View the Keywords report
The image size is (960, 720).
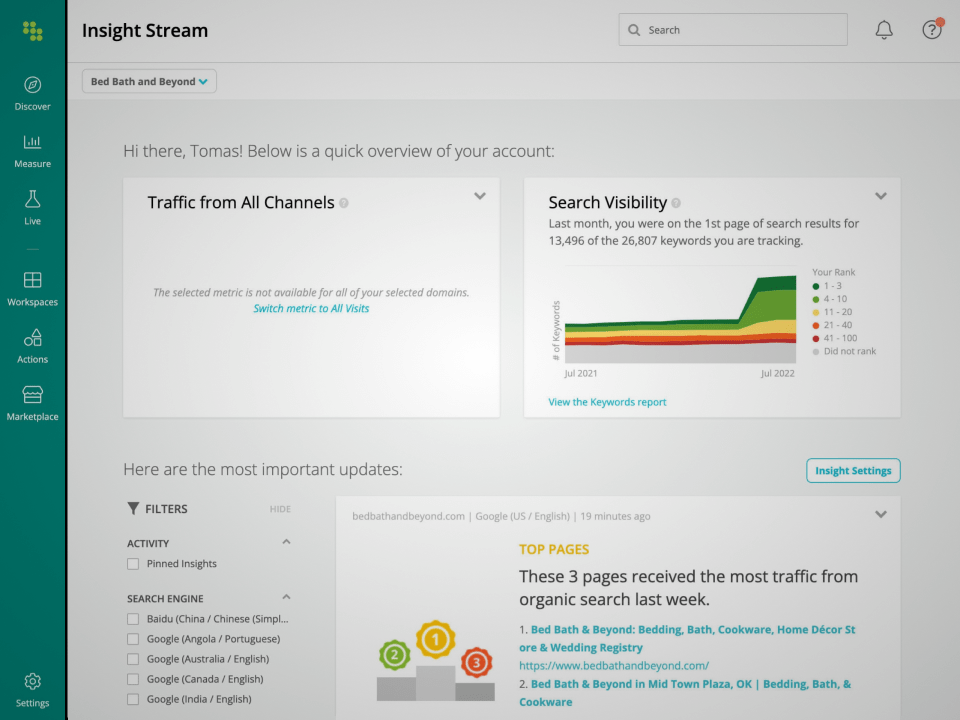point(609,400)
